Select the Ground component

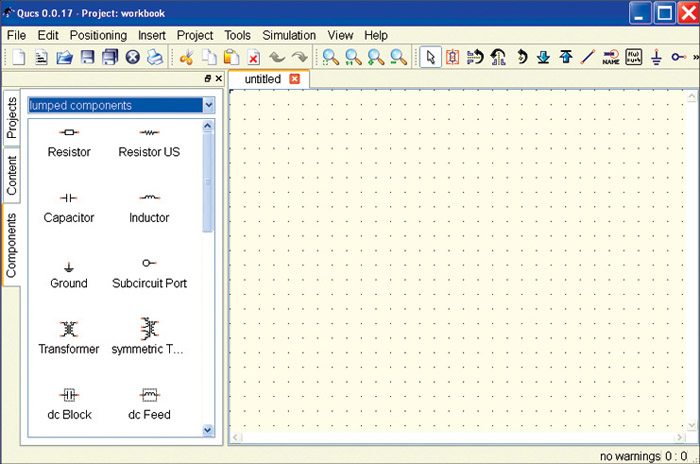(x=69, y=272)
